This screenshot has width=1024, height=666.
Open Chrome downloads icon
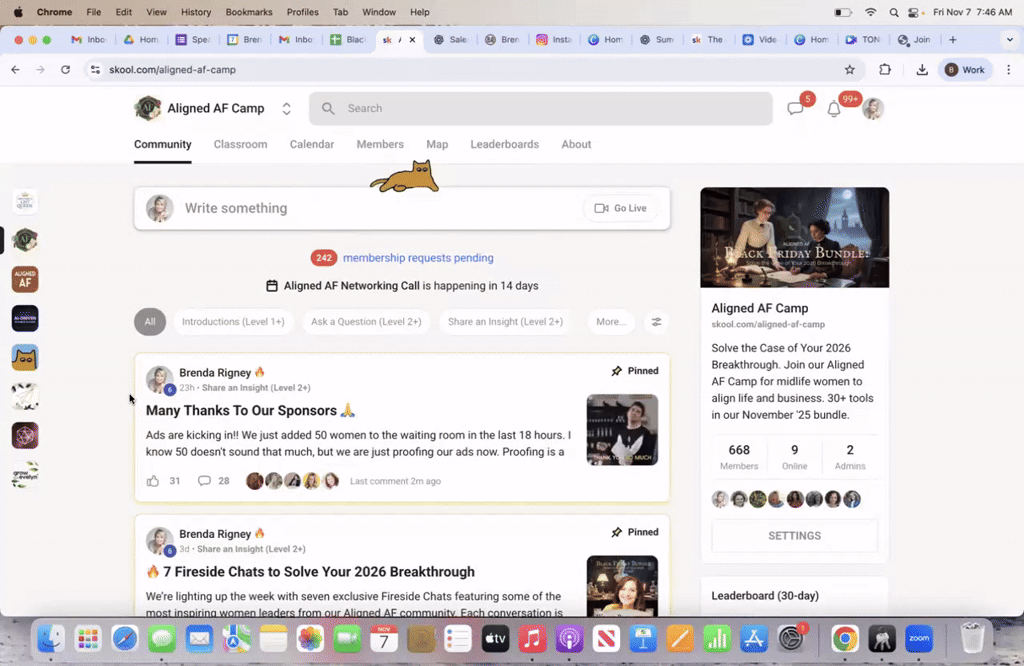[921, 70]
